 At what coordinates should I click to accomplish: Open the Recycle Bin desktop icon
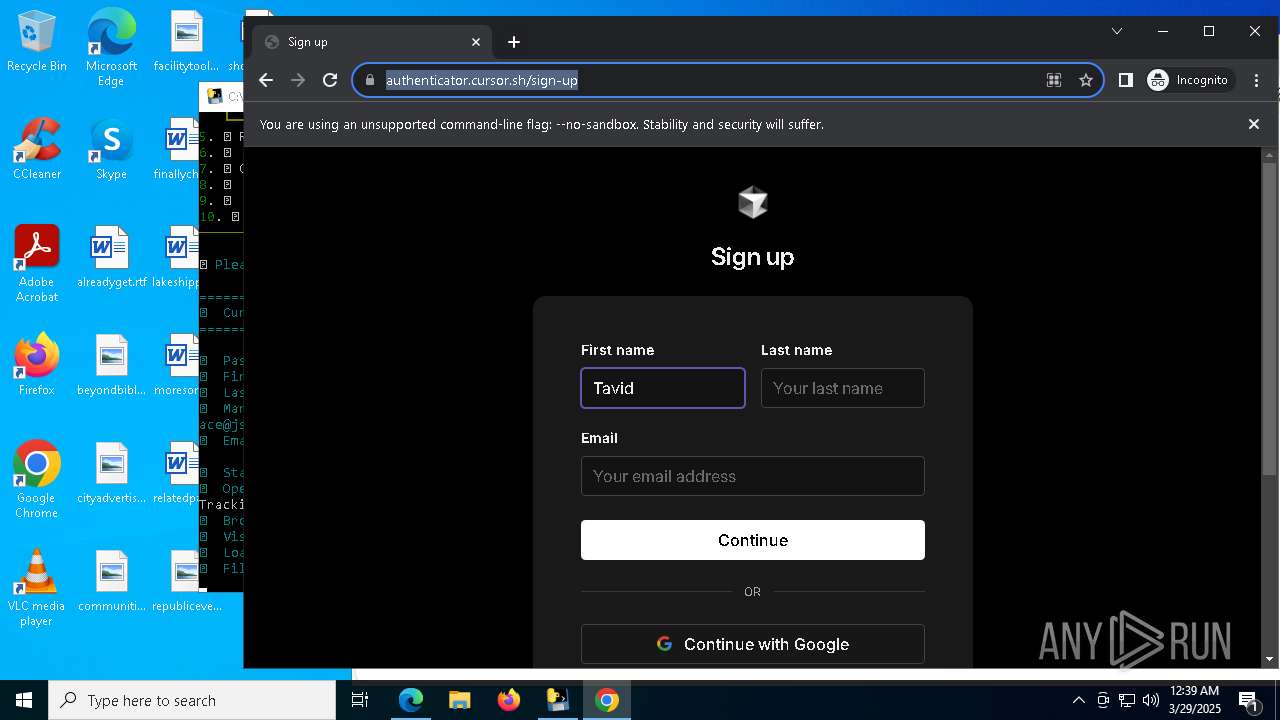(x=37, y=42)
